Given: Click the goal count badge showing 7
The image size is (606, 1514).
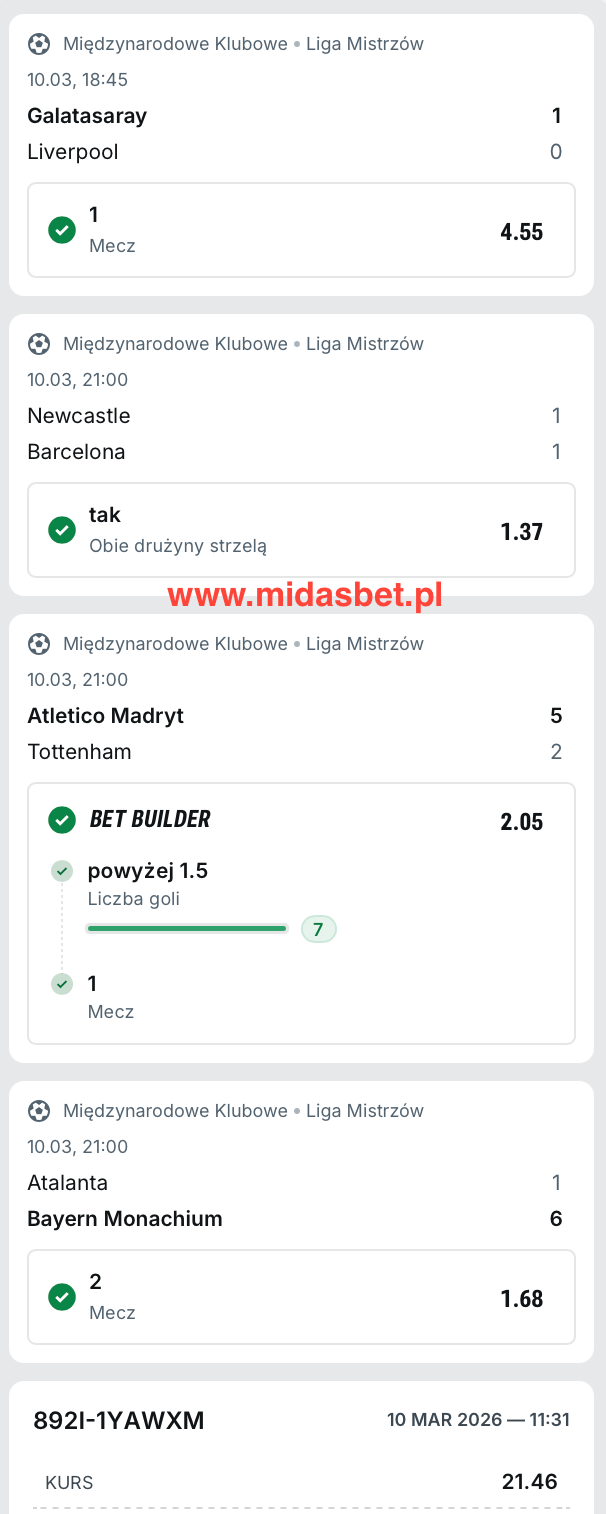Looking at the screenshot, I should click(x=319, y=930).
